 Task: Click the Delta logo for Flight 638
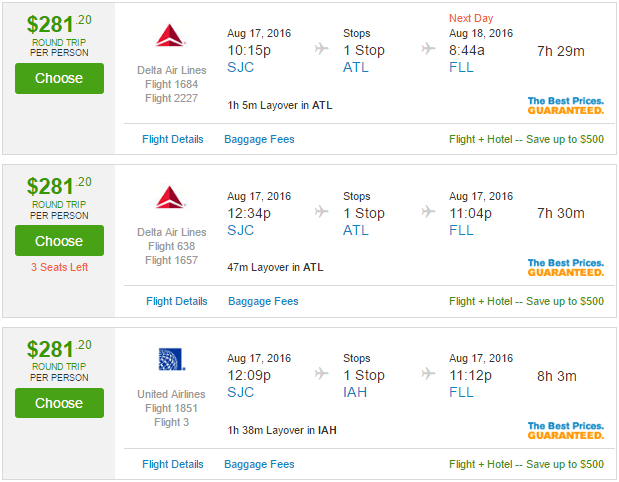point(170,197)
